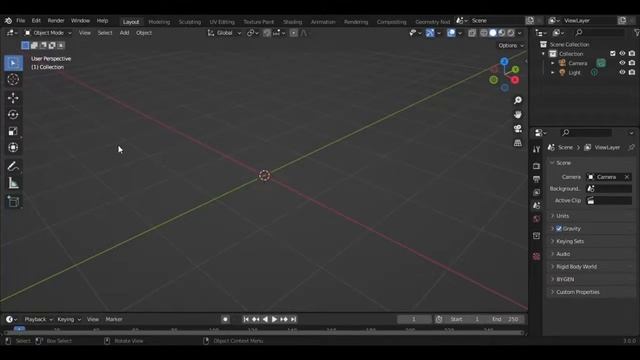
Task: Toggle the camera view icon
Action: click(x=518, y=129)
